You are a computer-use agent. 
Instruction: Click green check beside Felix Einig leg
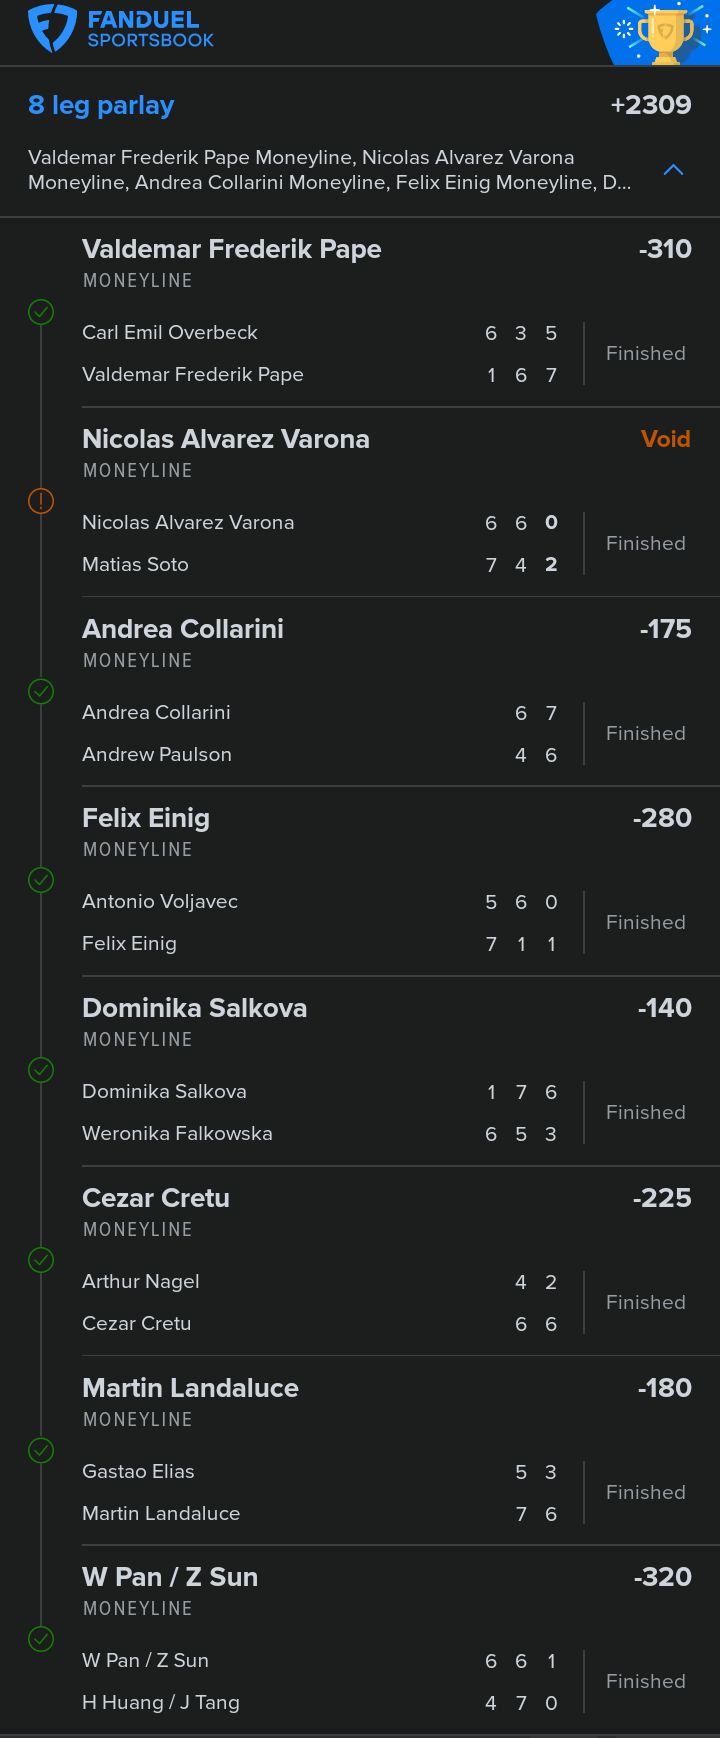tap(41, 880)
